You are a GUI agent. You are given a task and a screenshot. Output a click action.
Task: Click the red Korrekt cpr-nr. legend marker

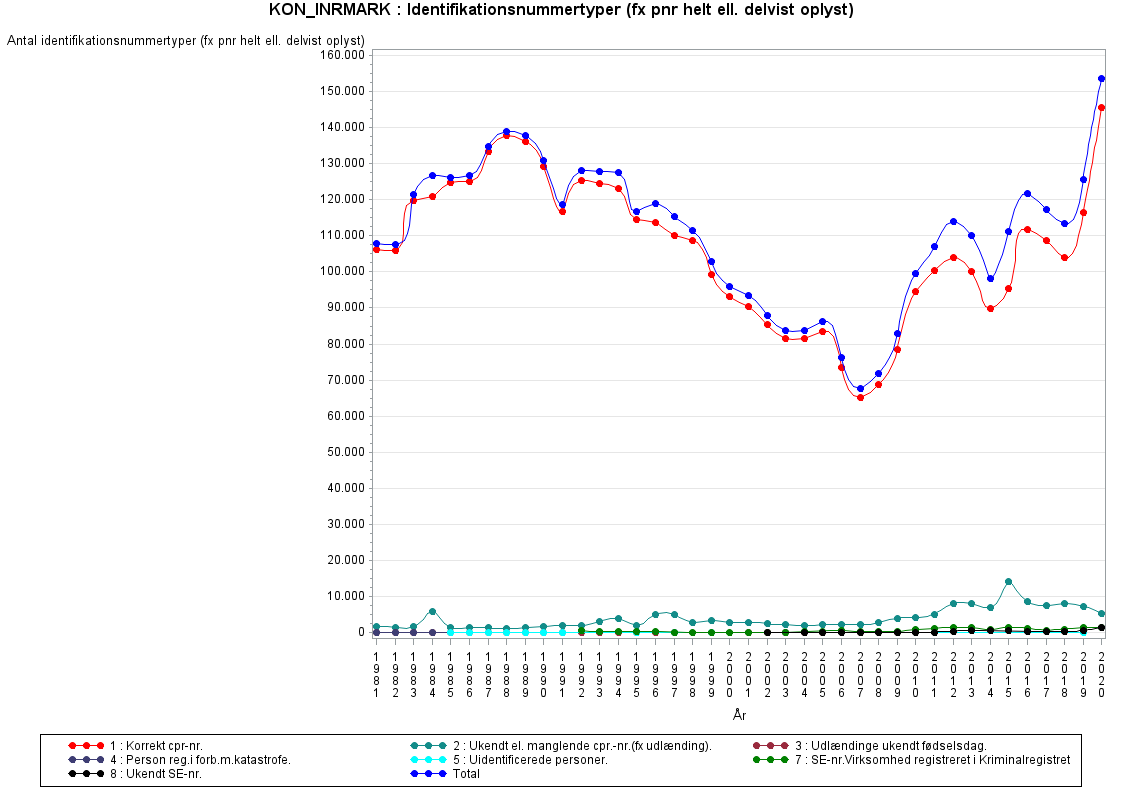click(x=87, y=746)
